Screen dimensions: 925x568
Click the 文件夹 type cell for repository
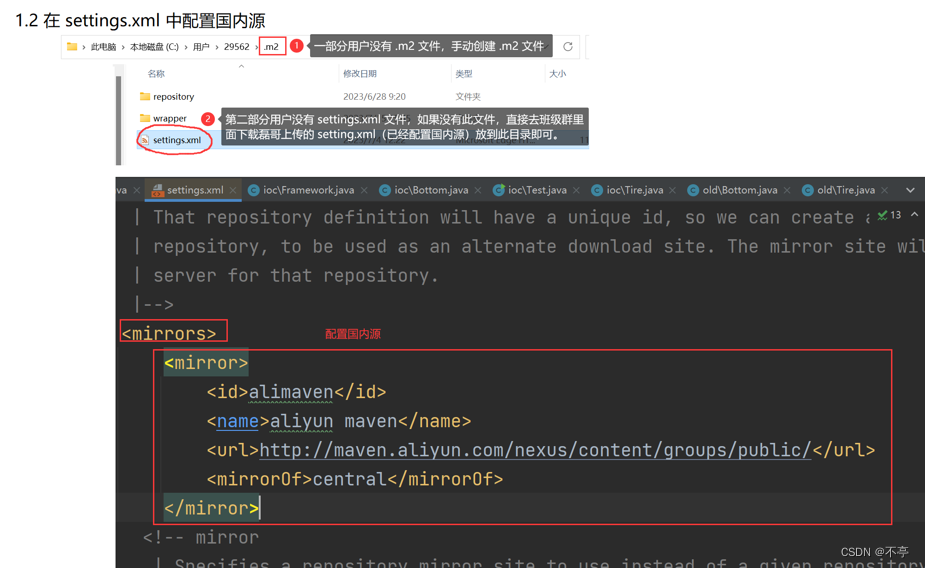pos(468,97)
